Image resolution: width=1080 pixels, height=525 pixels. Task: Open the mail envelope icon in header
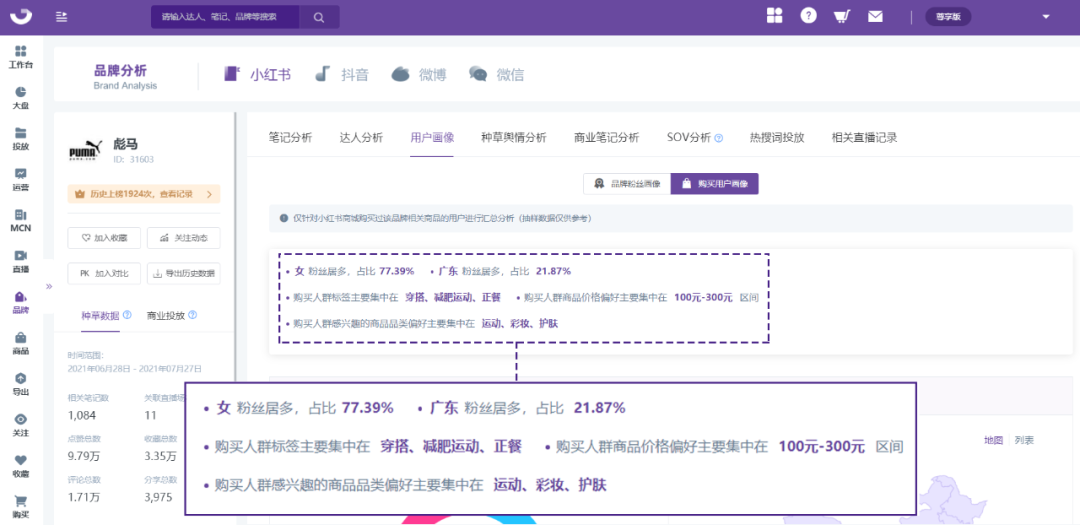coord(875,16)
